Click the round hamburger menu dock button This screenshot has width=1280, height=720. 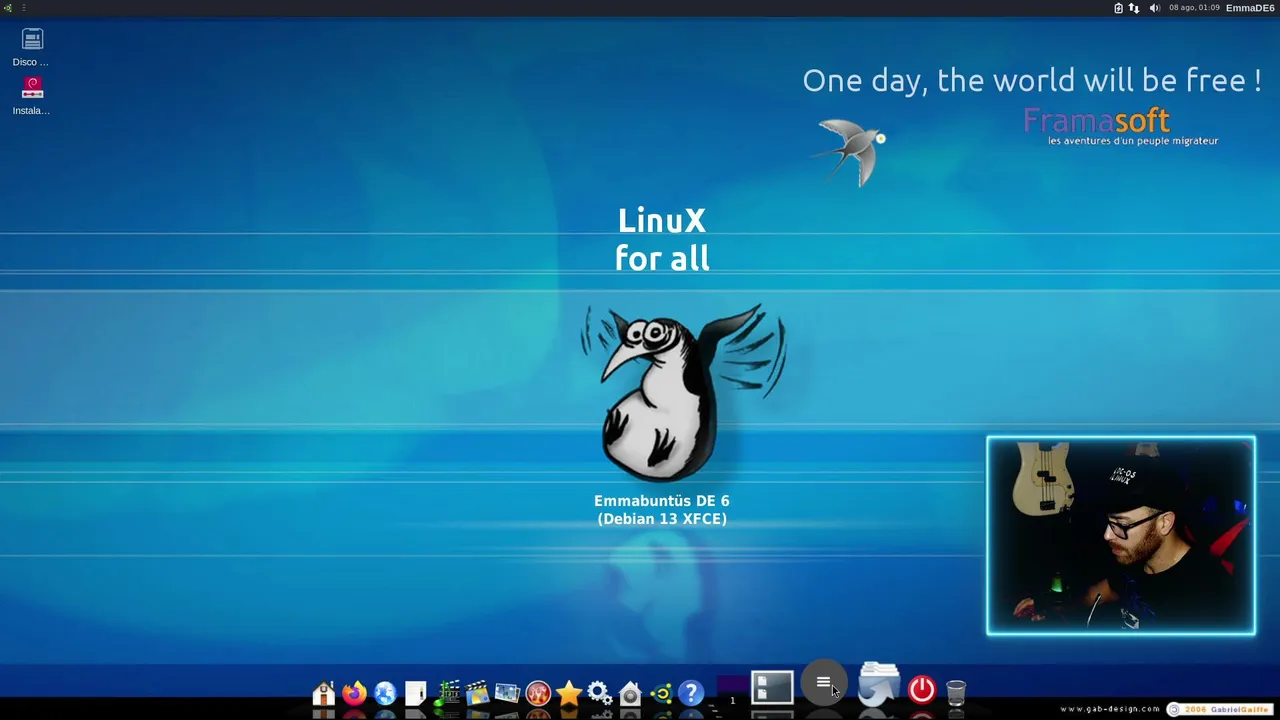tap(823, 683)
